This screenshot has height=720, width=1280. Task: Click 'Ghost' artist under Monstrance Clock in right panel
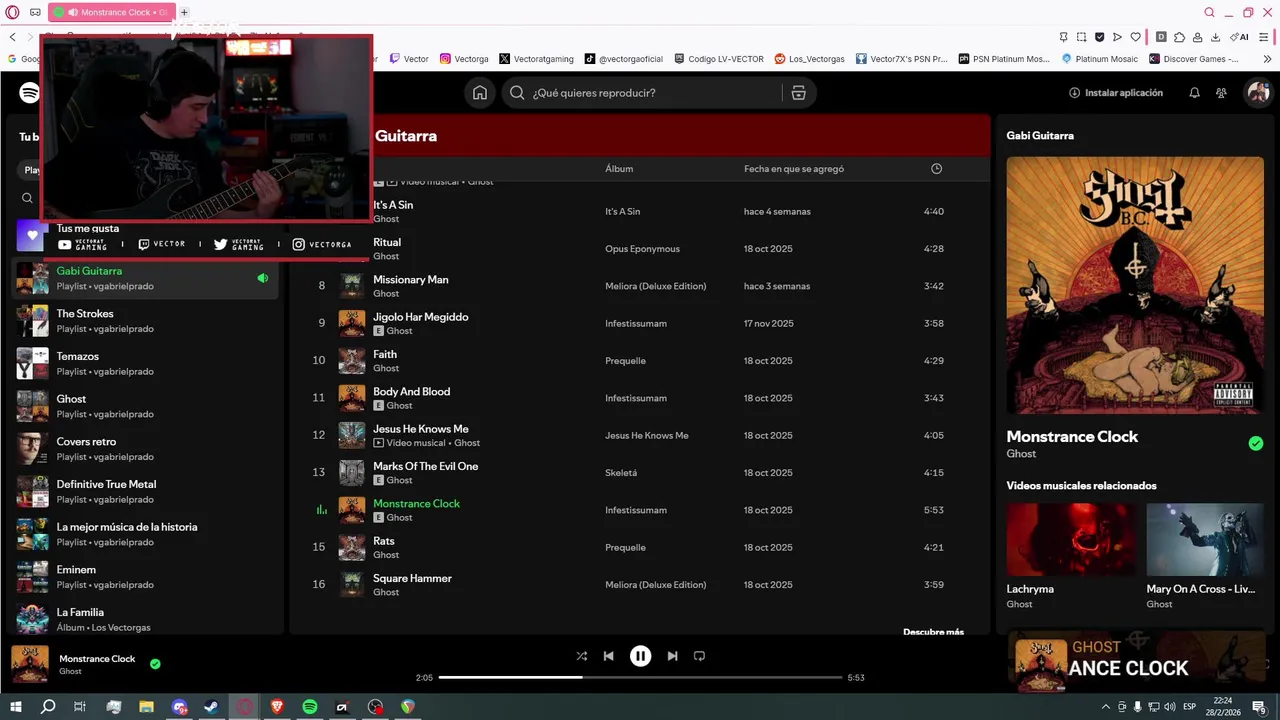pyautogui.click(x=1021, y=454)
